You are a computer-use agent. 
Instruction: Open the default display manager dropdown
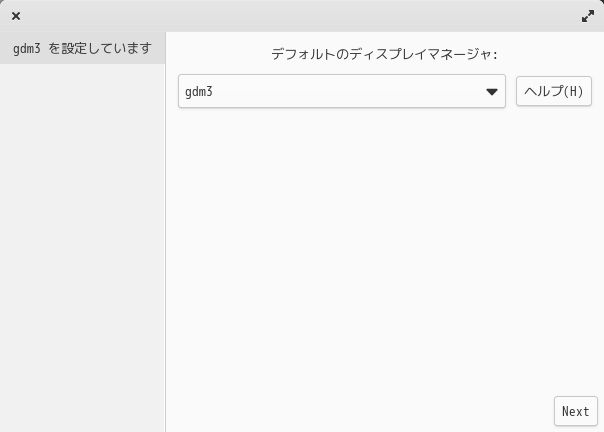[341, 92]
